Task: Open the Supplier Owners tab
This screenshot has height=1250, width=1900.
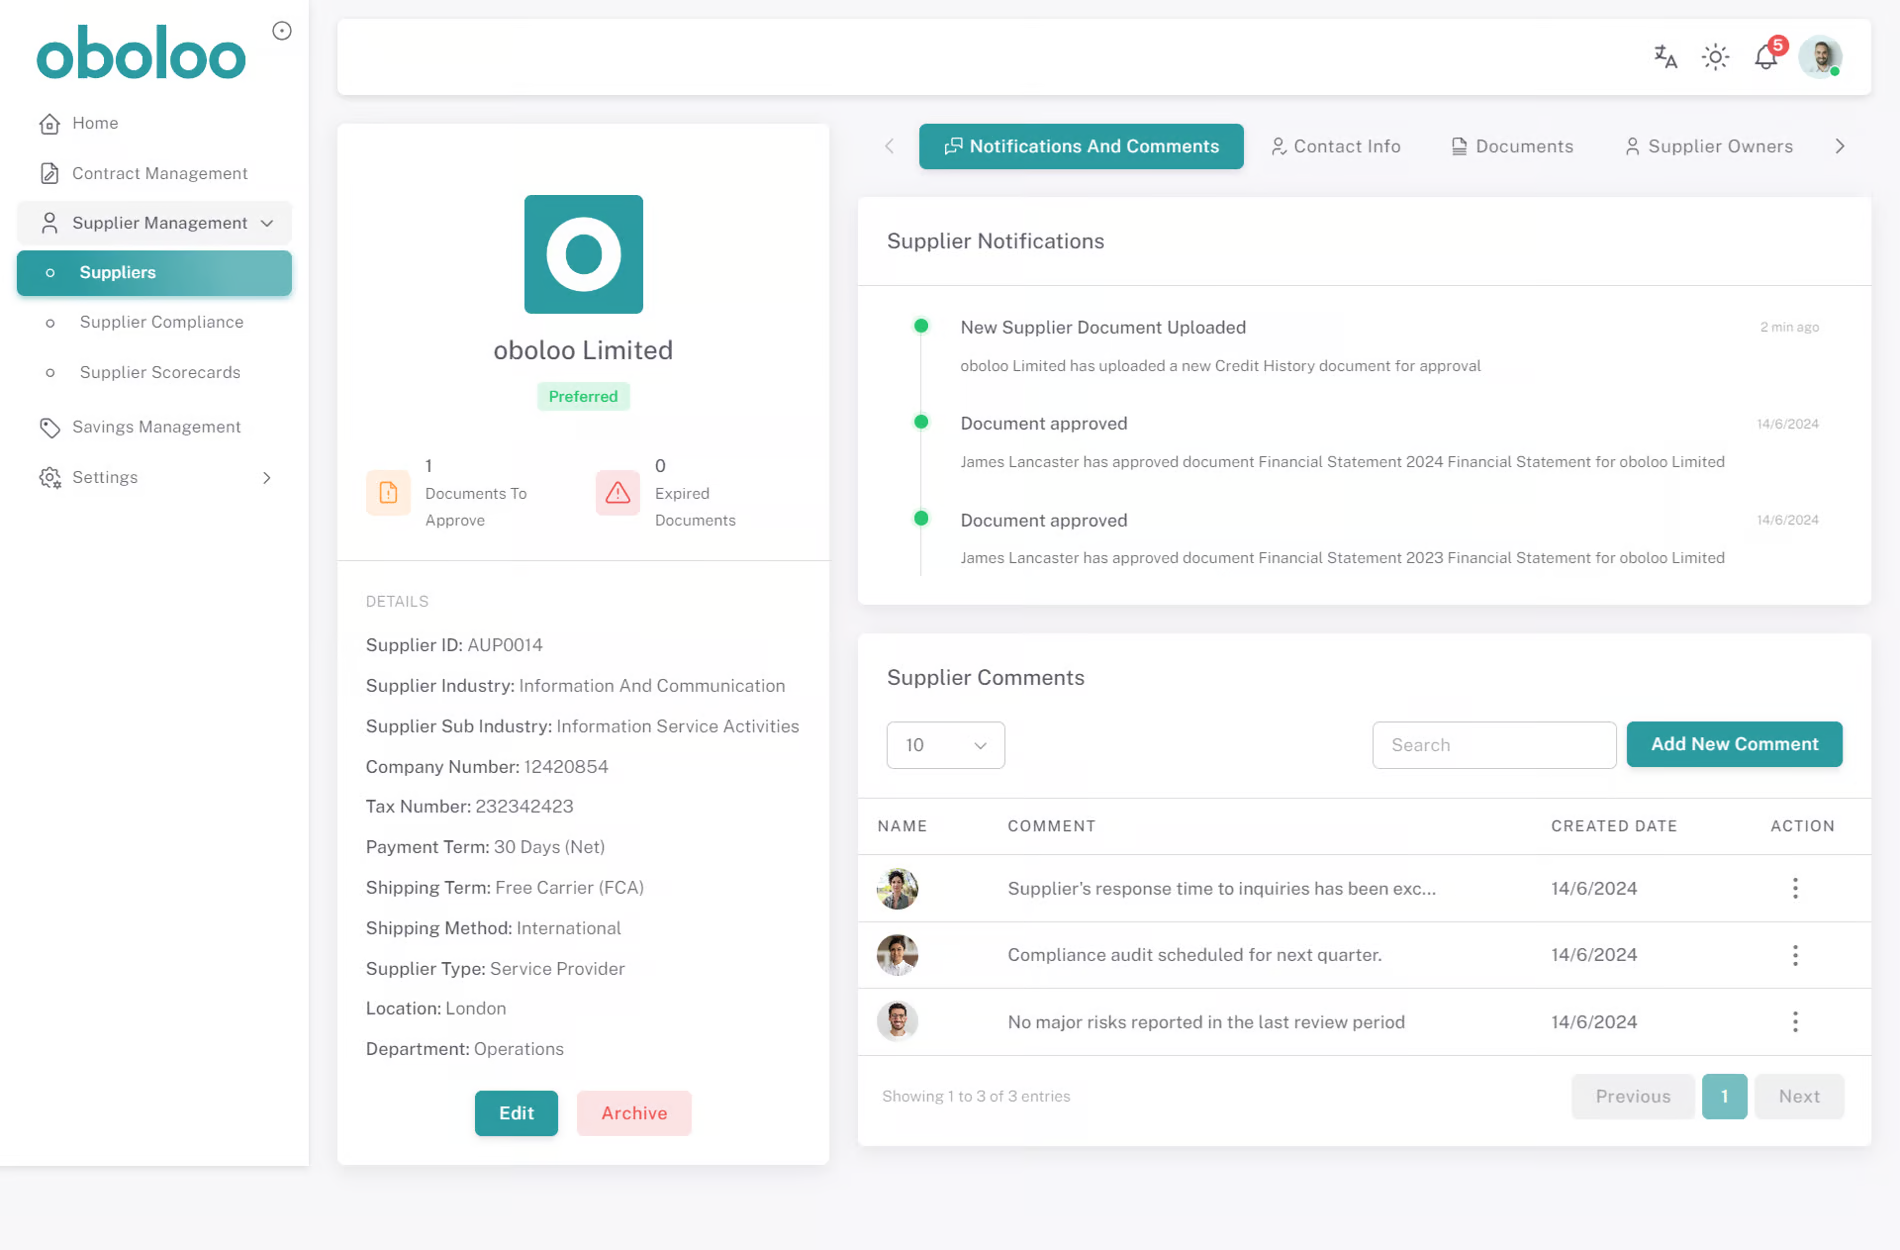Action: pyautogui.click(x=1708, y=146)
